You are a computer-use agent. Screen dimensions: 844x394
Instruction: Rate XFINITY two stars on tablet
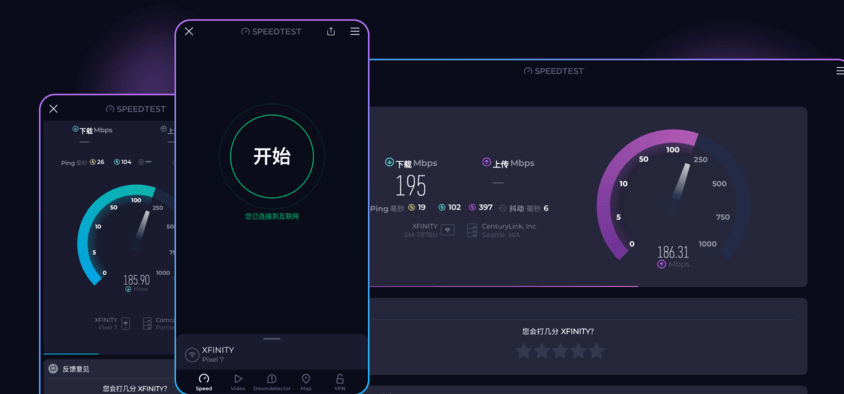[541, 351]
